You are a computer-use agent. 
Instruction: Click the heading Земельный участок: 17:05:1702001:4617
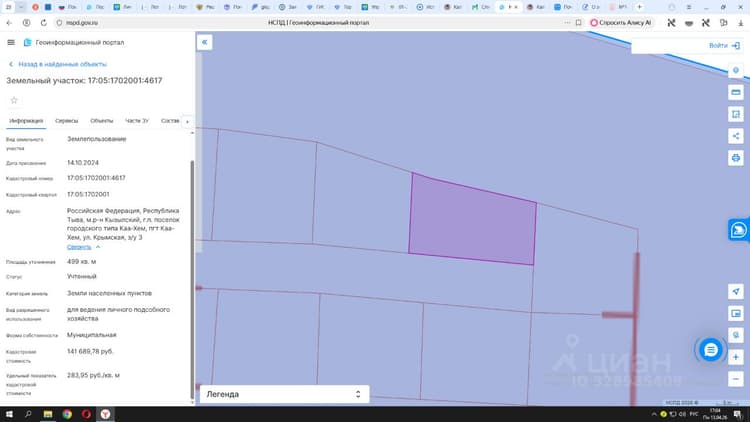[x=84, y=81]
